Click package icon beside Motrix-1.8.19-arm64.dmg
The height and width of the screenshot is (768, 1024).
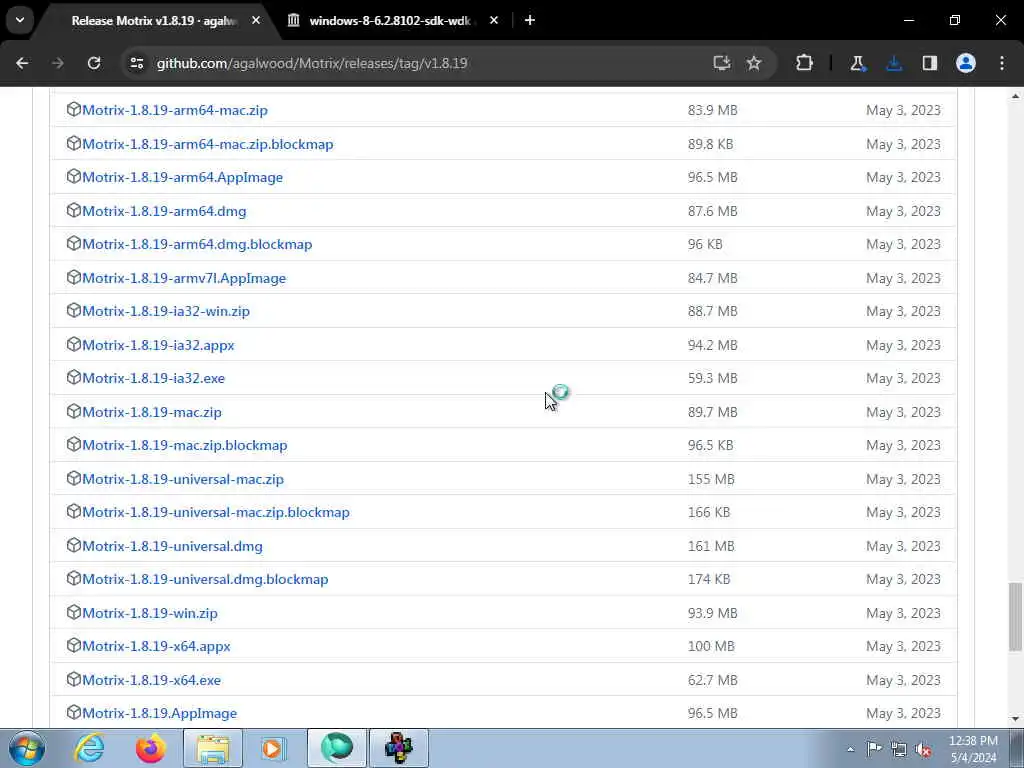coord(74,210)
